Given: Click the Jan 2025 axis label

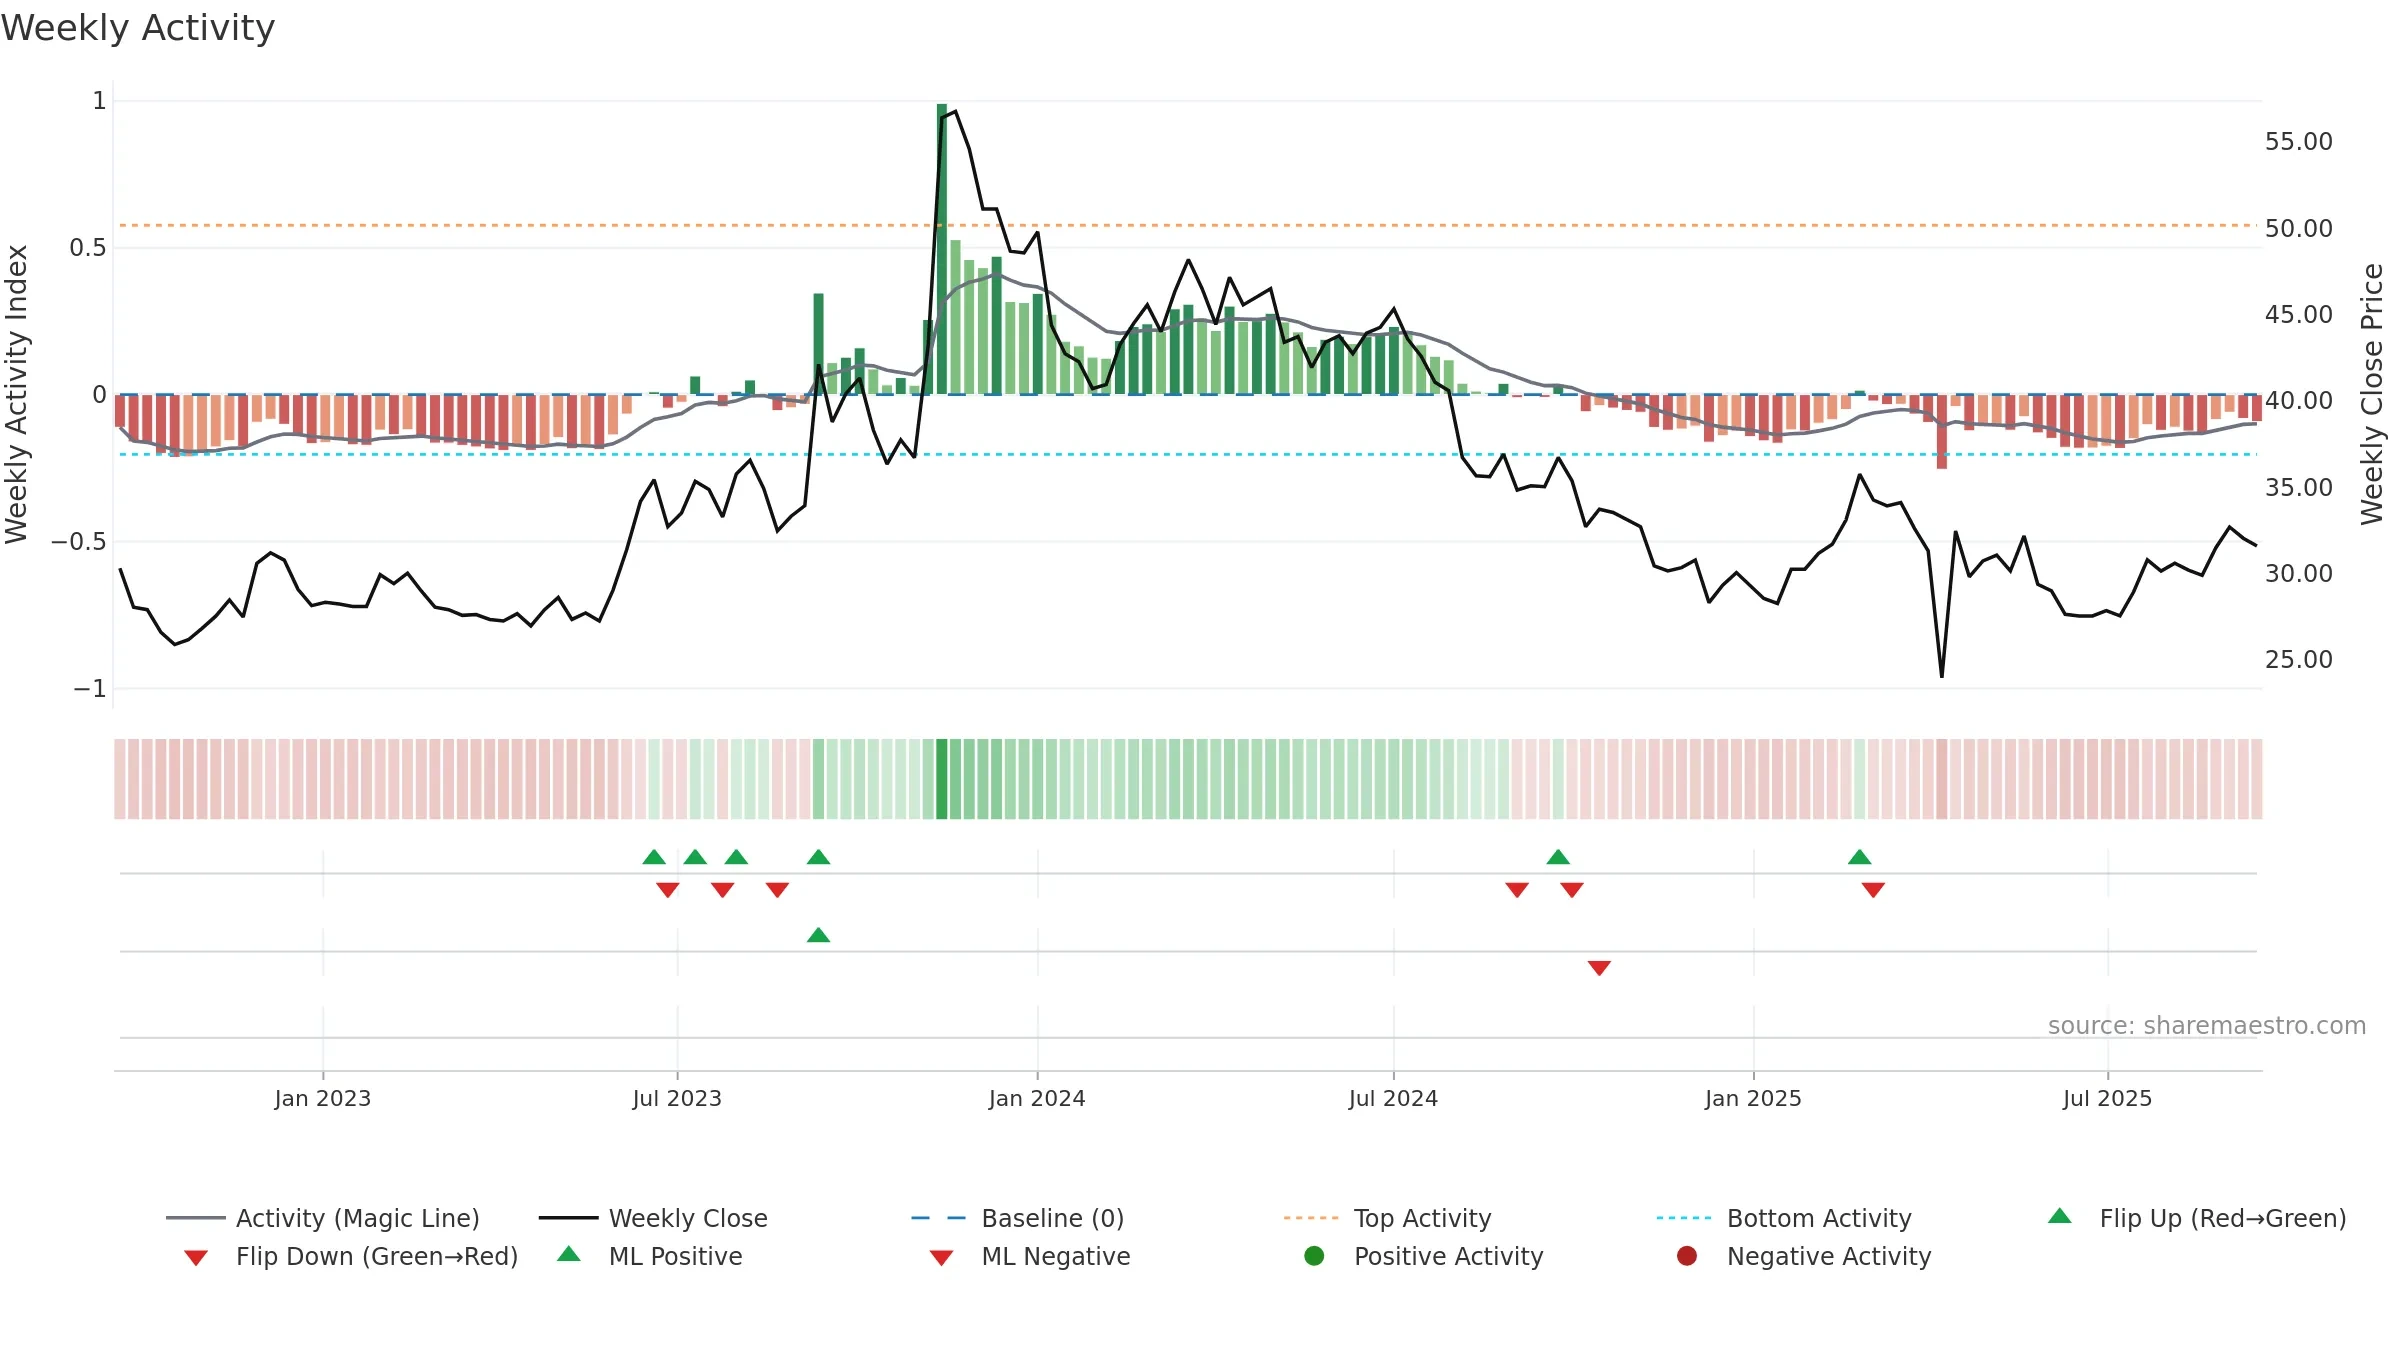Looking at the screenshot, I should [x=1753, y=1099].
